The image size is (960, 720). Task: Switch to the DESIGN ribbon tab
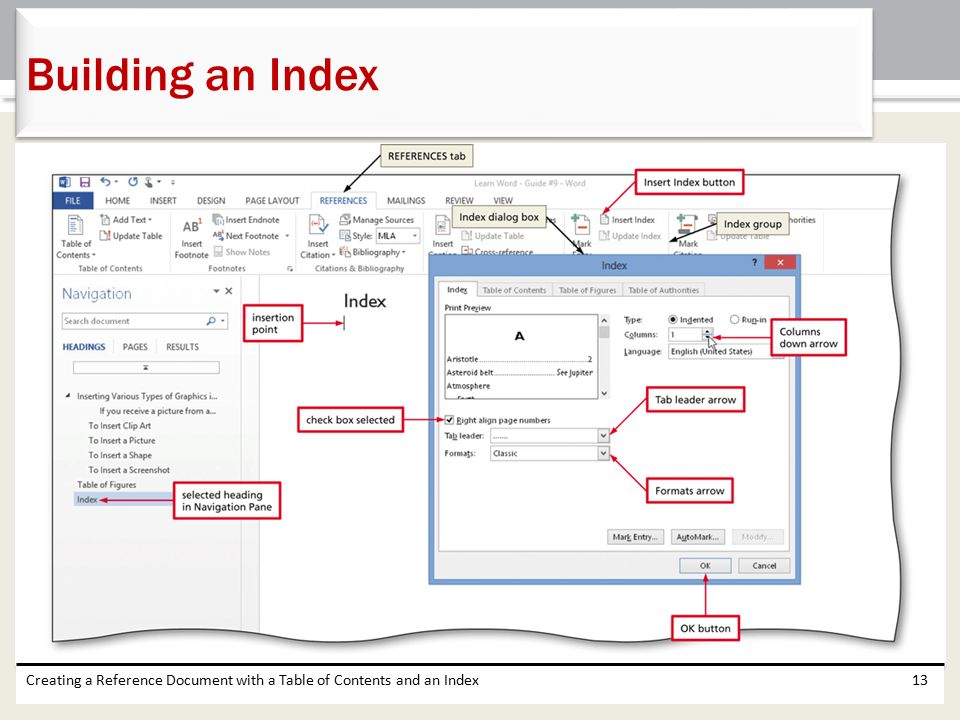(211, 201)
